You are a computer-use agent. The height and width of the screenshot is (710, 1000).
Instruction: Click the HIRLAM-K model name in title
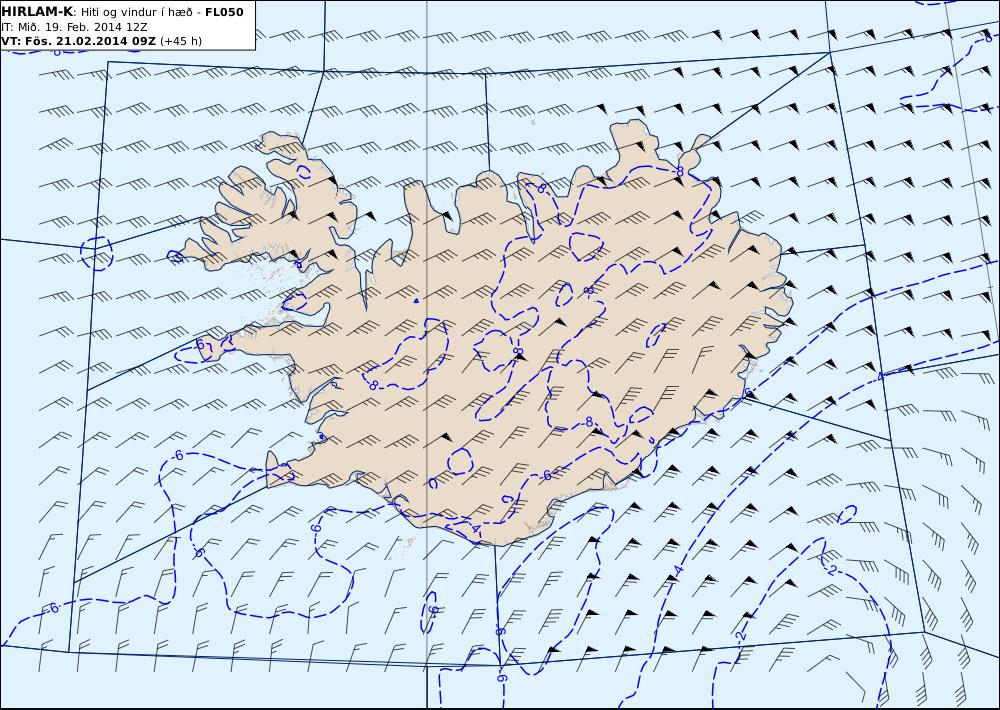tap(37, 12)
